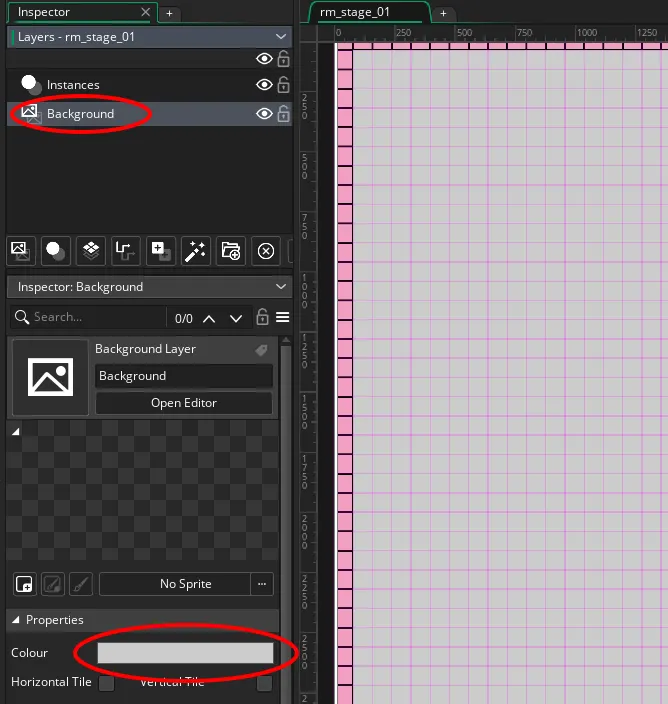
Task: Create a new layer folder icon
Action: 231,251
